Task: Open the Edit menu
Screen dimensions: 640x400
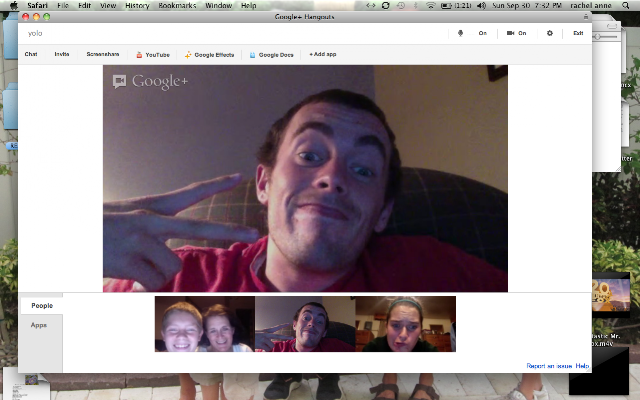Action: pos(84,5)
